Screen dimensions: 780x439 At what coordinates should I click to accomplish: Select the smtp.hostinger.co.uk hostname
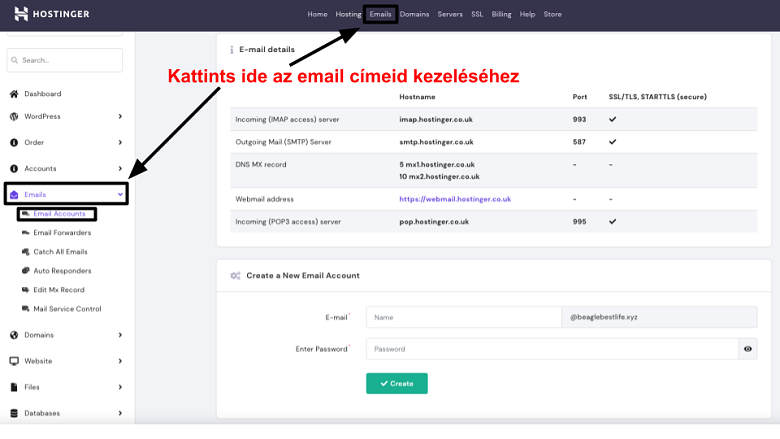coord(436,142)
